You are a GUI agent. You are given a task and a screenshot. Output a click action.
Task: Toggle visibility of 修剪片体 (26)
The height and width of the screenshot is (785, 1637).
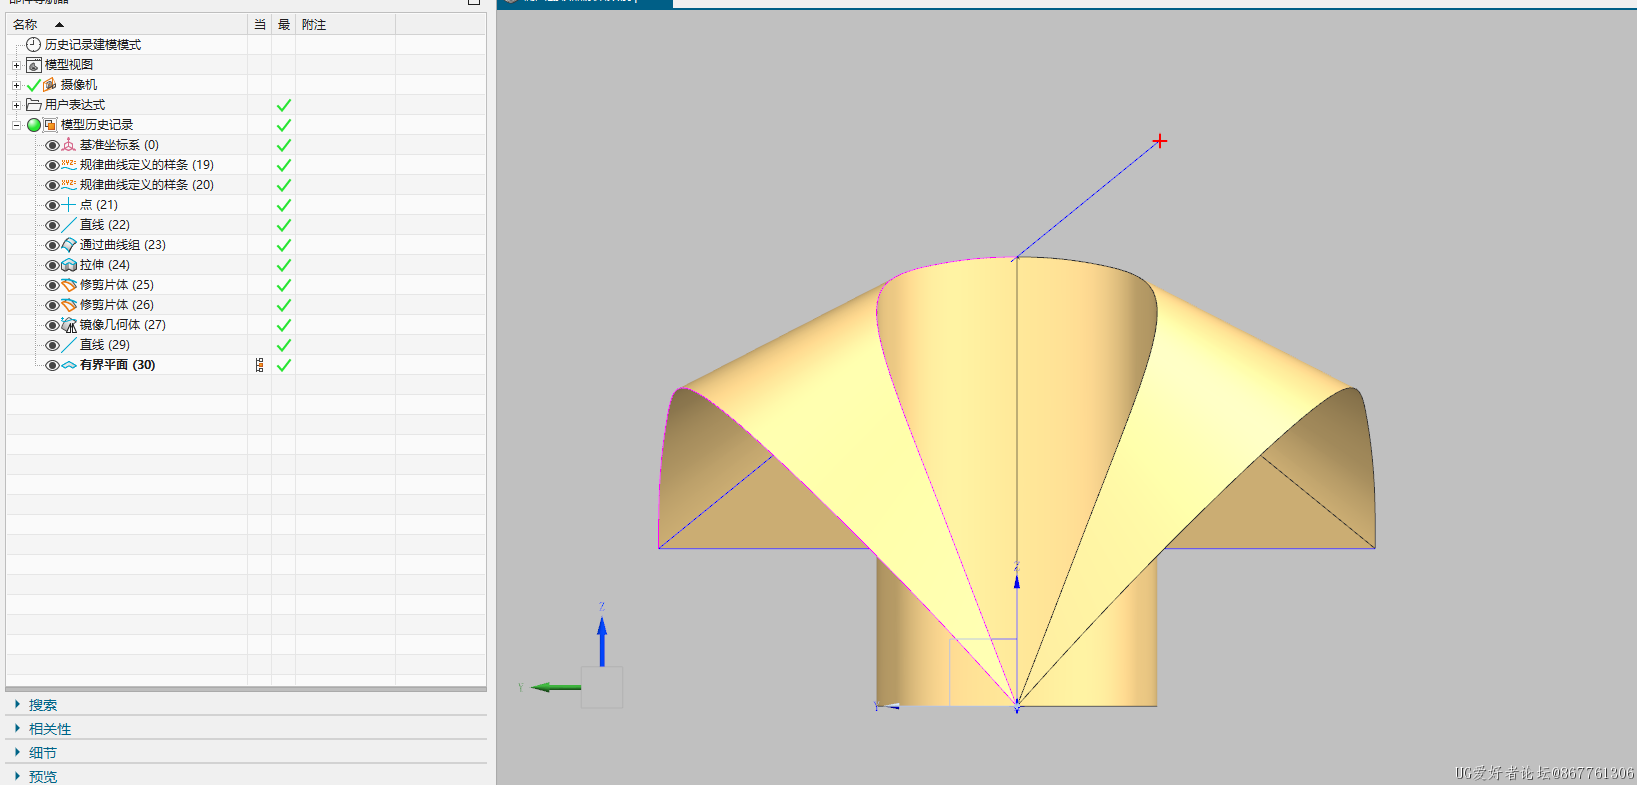coord(52,305)
